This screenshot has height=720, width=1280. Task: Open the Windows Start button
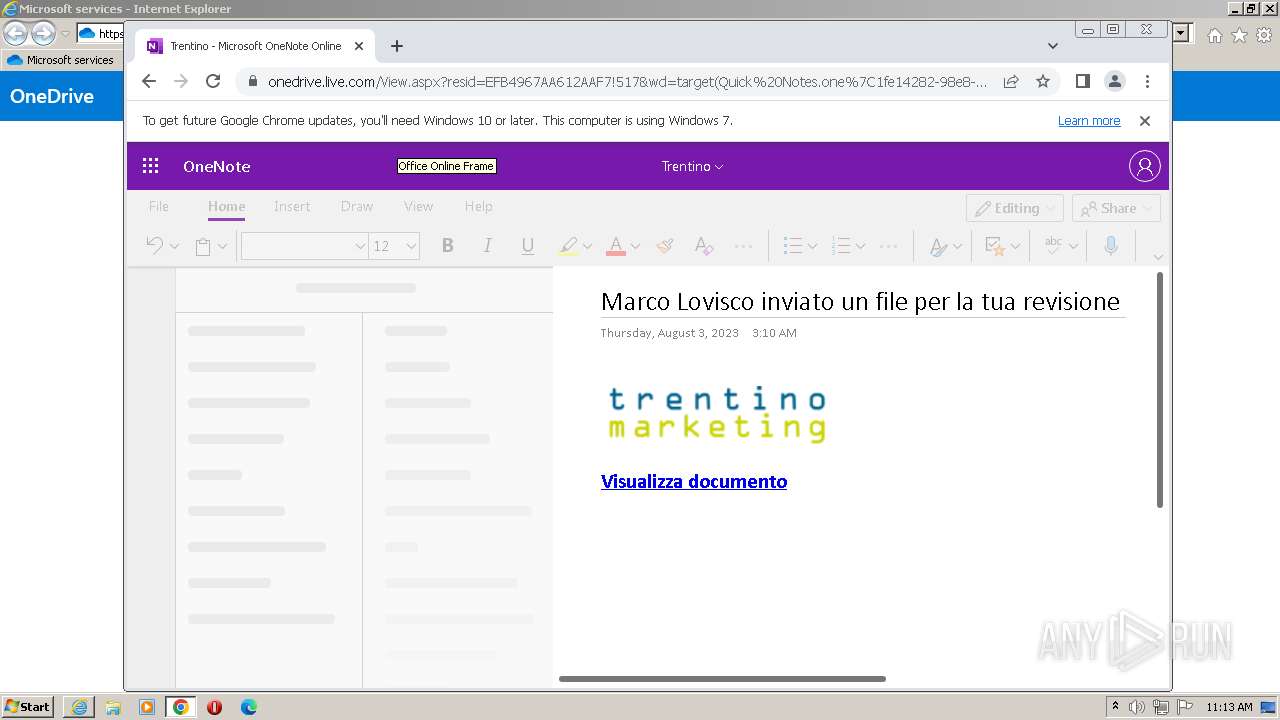pos(27,707)
